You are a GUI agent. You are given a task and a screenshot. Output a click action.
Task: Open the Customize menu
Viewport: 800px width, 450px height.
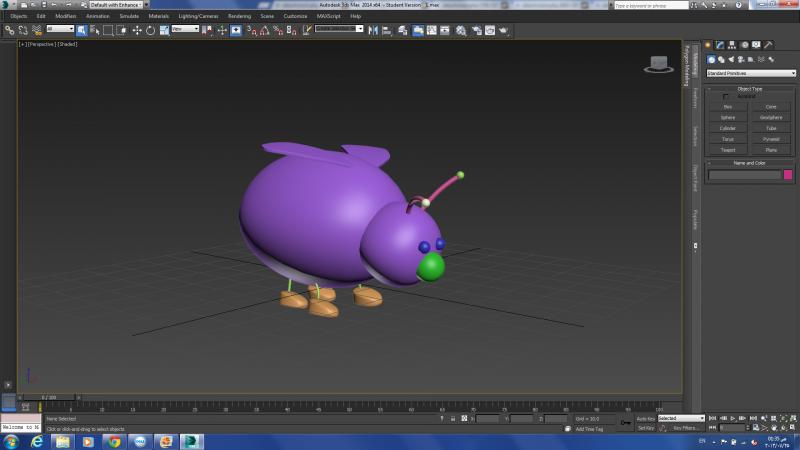point(295,16)
